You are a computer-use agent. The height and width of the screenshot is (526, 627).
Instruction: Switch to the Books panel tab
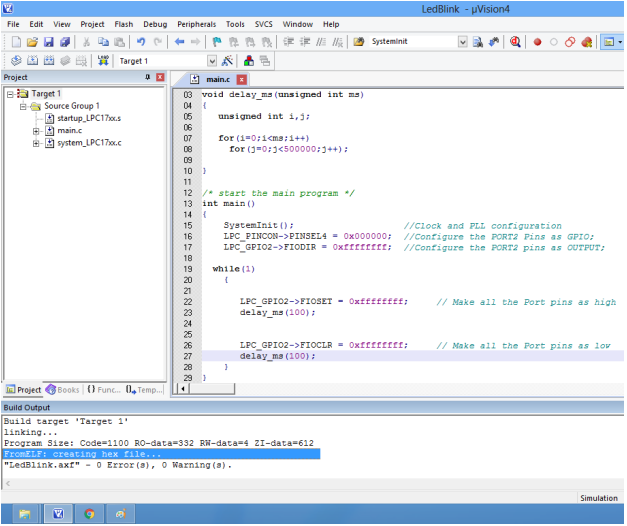[x=63, y=389]
